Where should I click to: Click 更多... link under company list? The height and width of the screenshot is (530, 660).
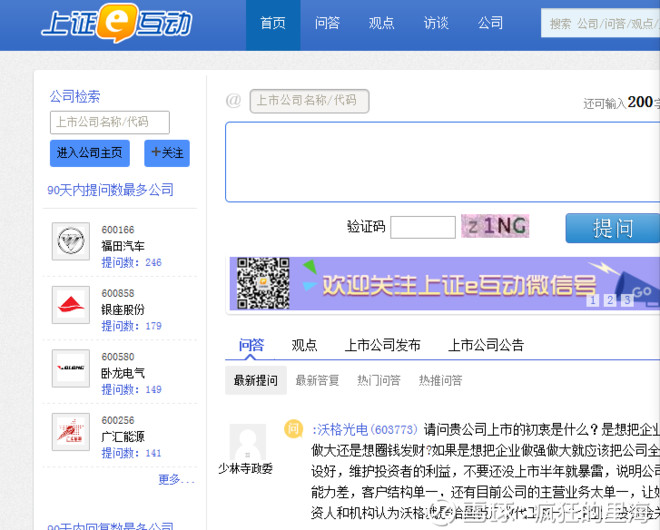(177, 479)
